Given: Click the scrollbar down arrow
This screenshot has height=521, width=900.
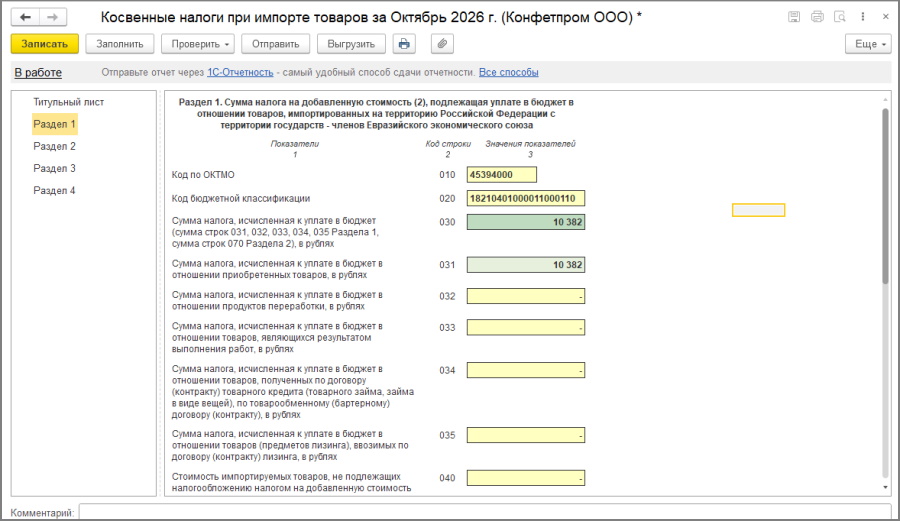Looking at the screenshot, I should tap(885, 487).
